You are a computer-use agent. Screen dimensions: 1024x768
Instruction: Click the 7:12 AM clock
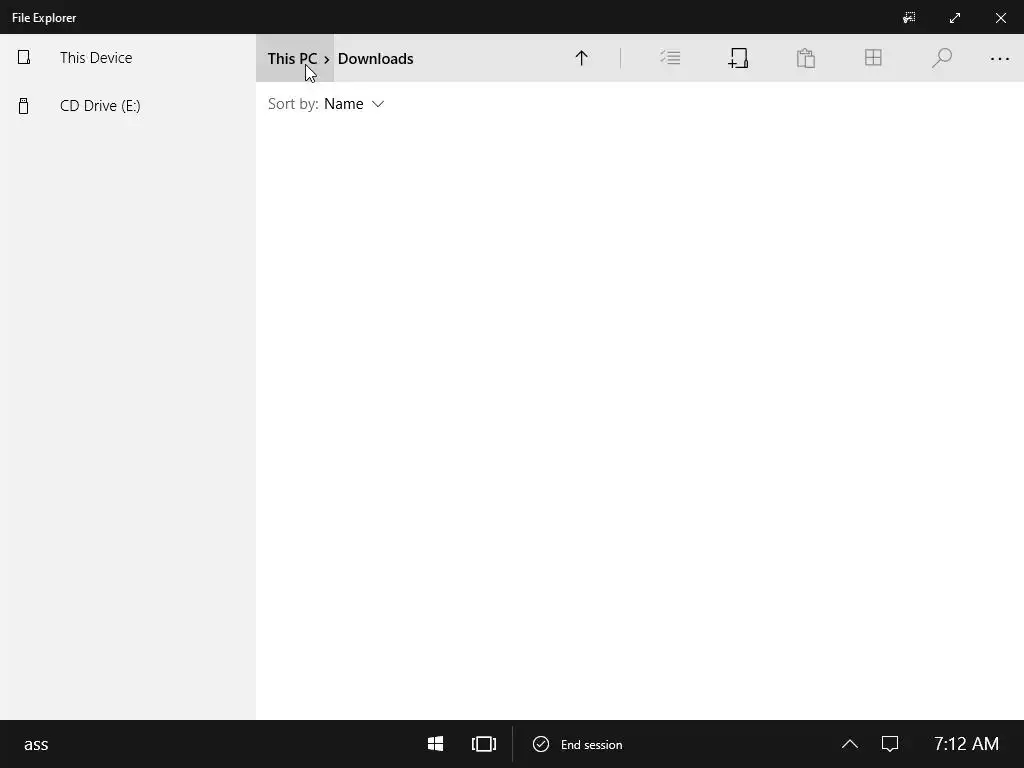pyautogui.click(x=966, y=744)
